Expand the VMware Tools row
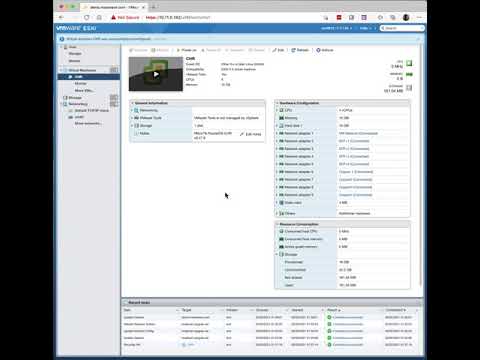 click(x=132, y=118)
